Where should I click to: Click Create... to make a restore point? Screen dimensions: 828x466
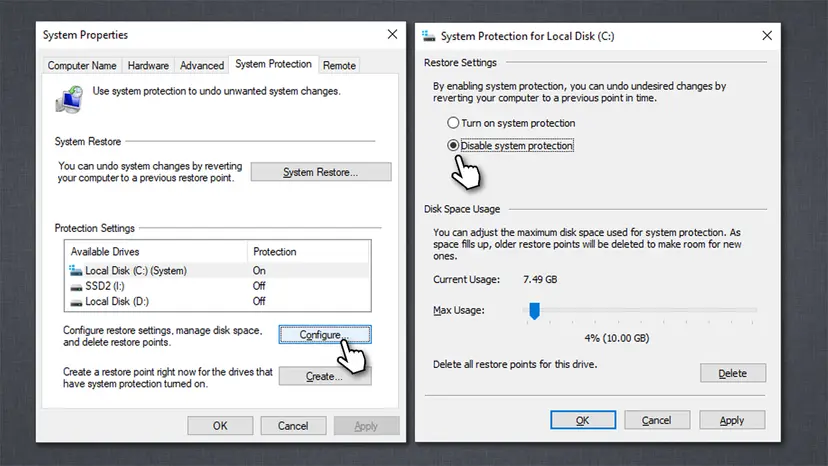point(325,376)
